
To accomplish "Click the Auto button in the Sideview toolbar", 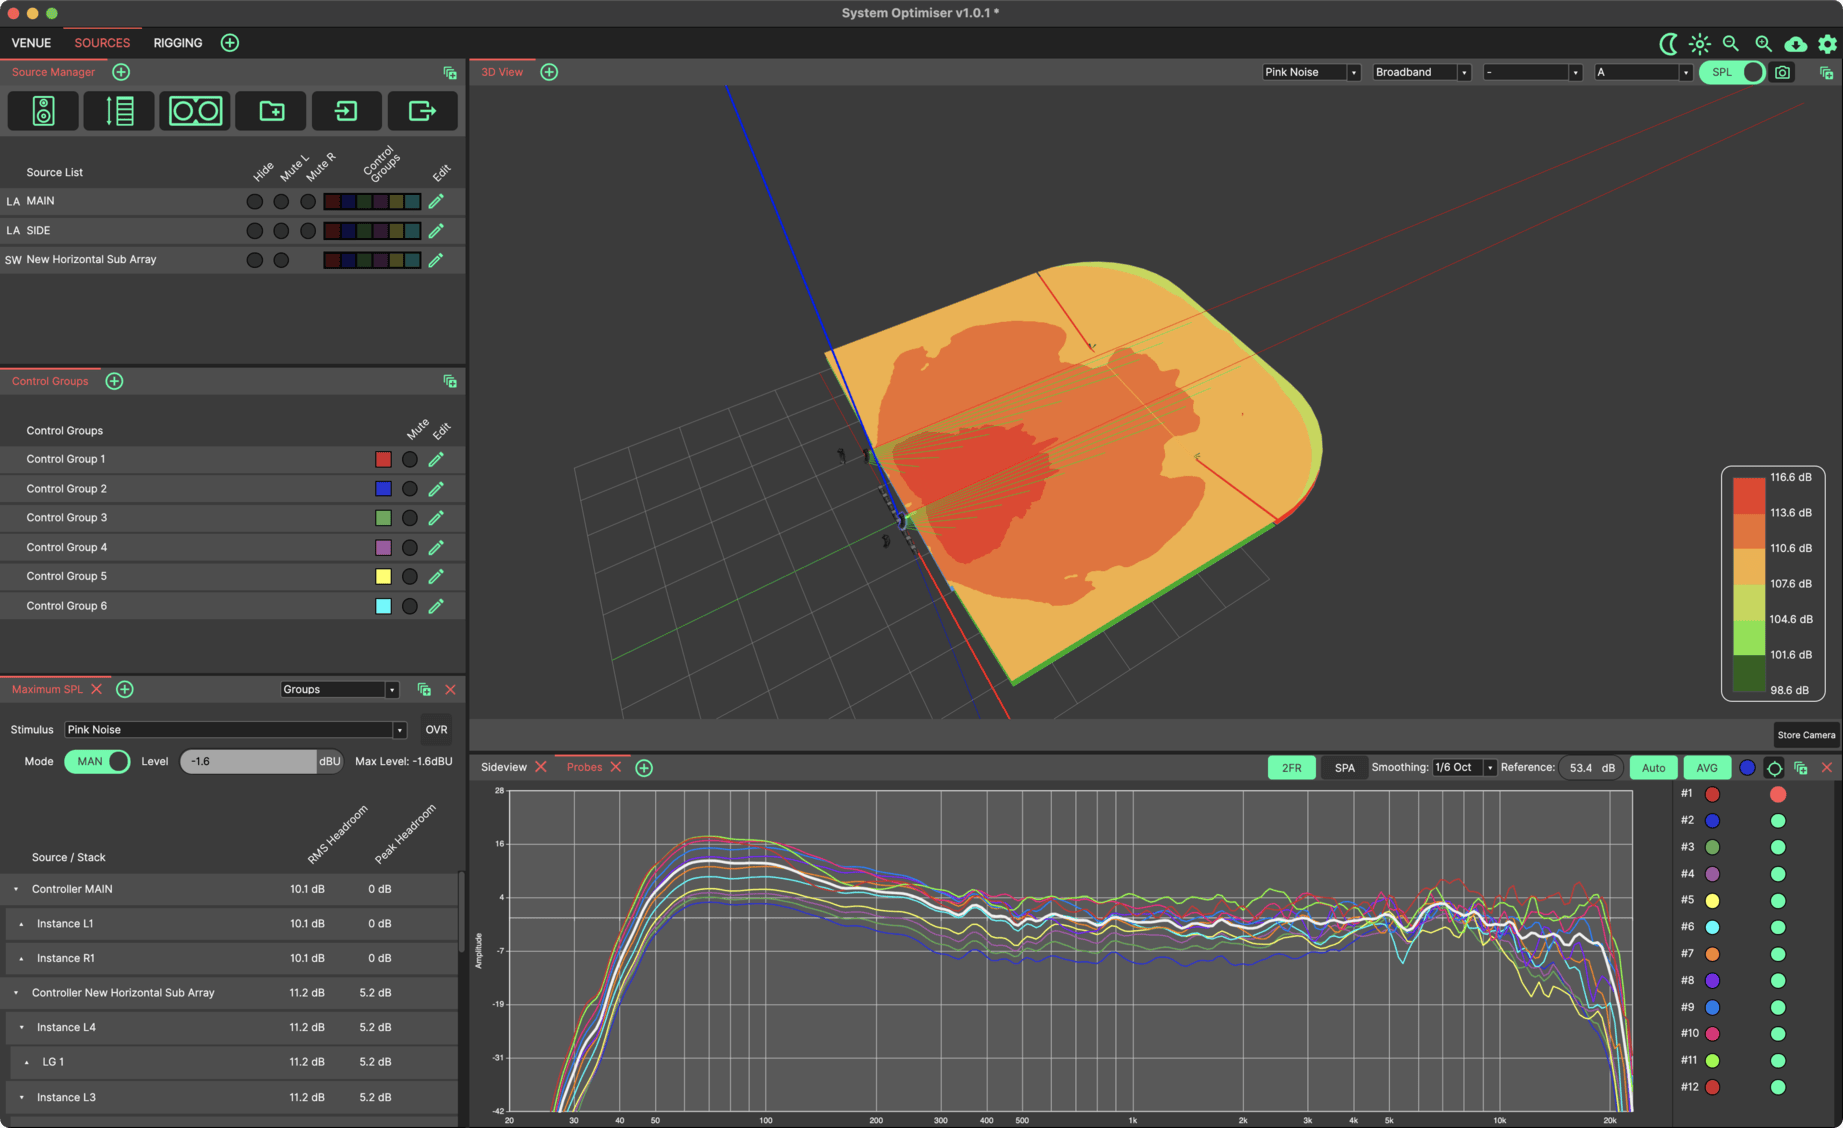I will point(1653,767).
